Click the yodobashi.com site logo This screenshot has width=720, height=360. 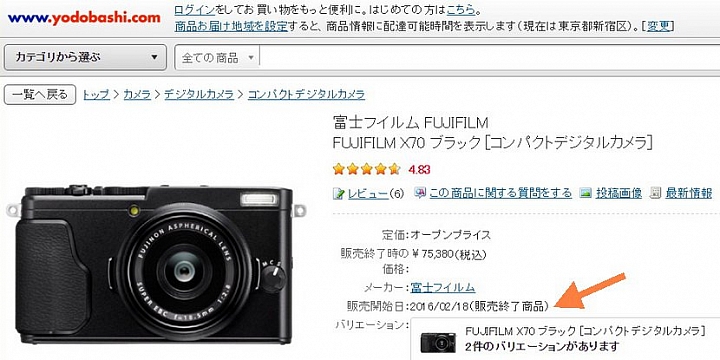pos(84,18)
